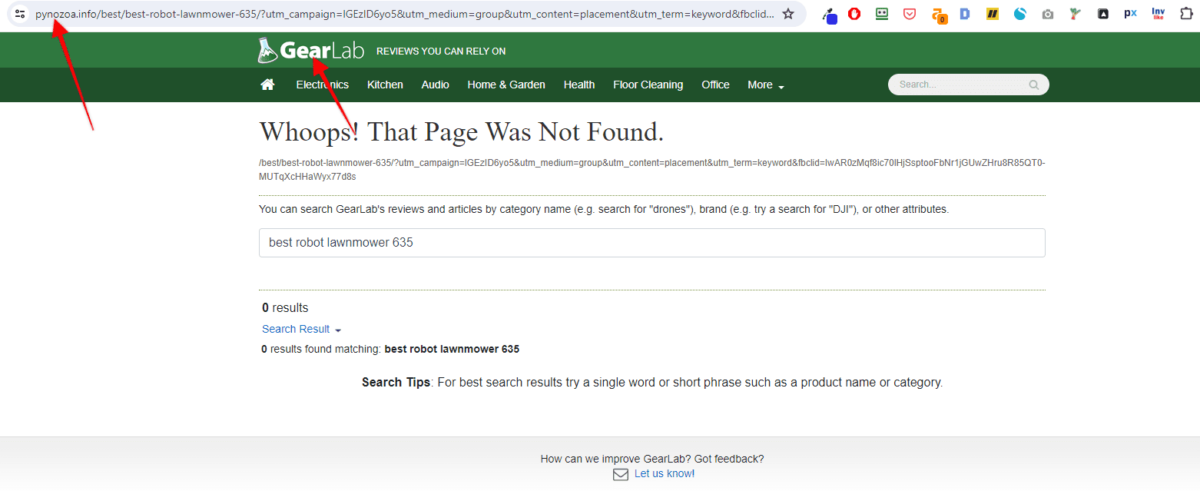Screen dimensions: 1200x491
Task: Click the envelope icon near feedback
Action: click(x=620, y=474)
